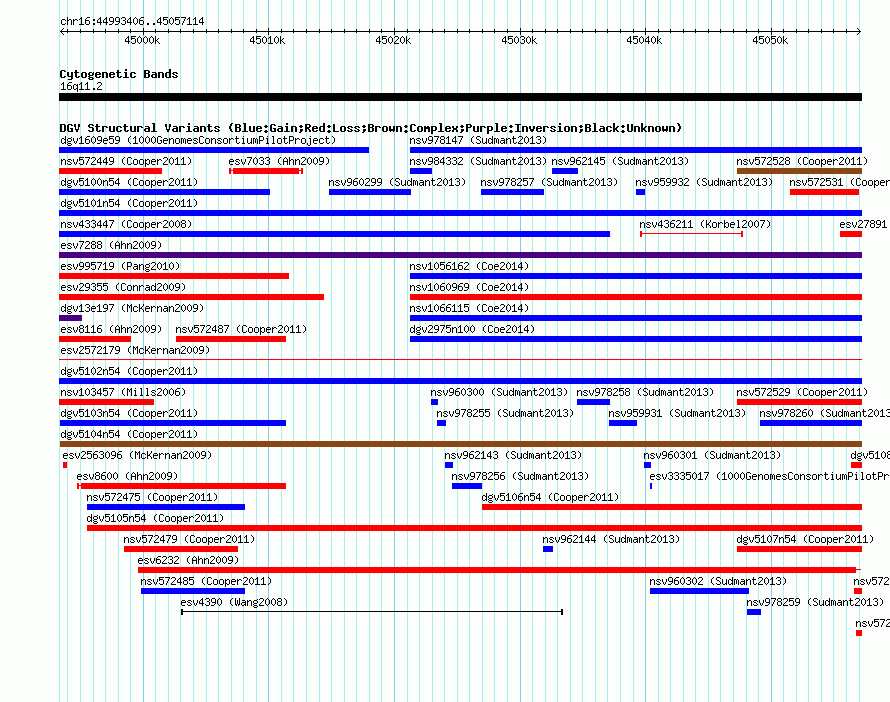
Task: Open nsv962144 (Sudmant2013) label
Action: tap(611, 539)
